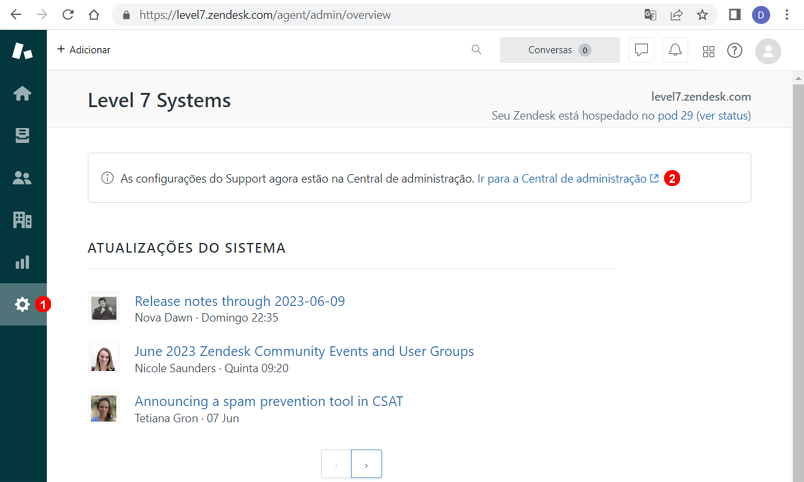Open Announcing a spam prevention tool in CSAT
The image size is (804, 482).
click(269, 401)
